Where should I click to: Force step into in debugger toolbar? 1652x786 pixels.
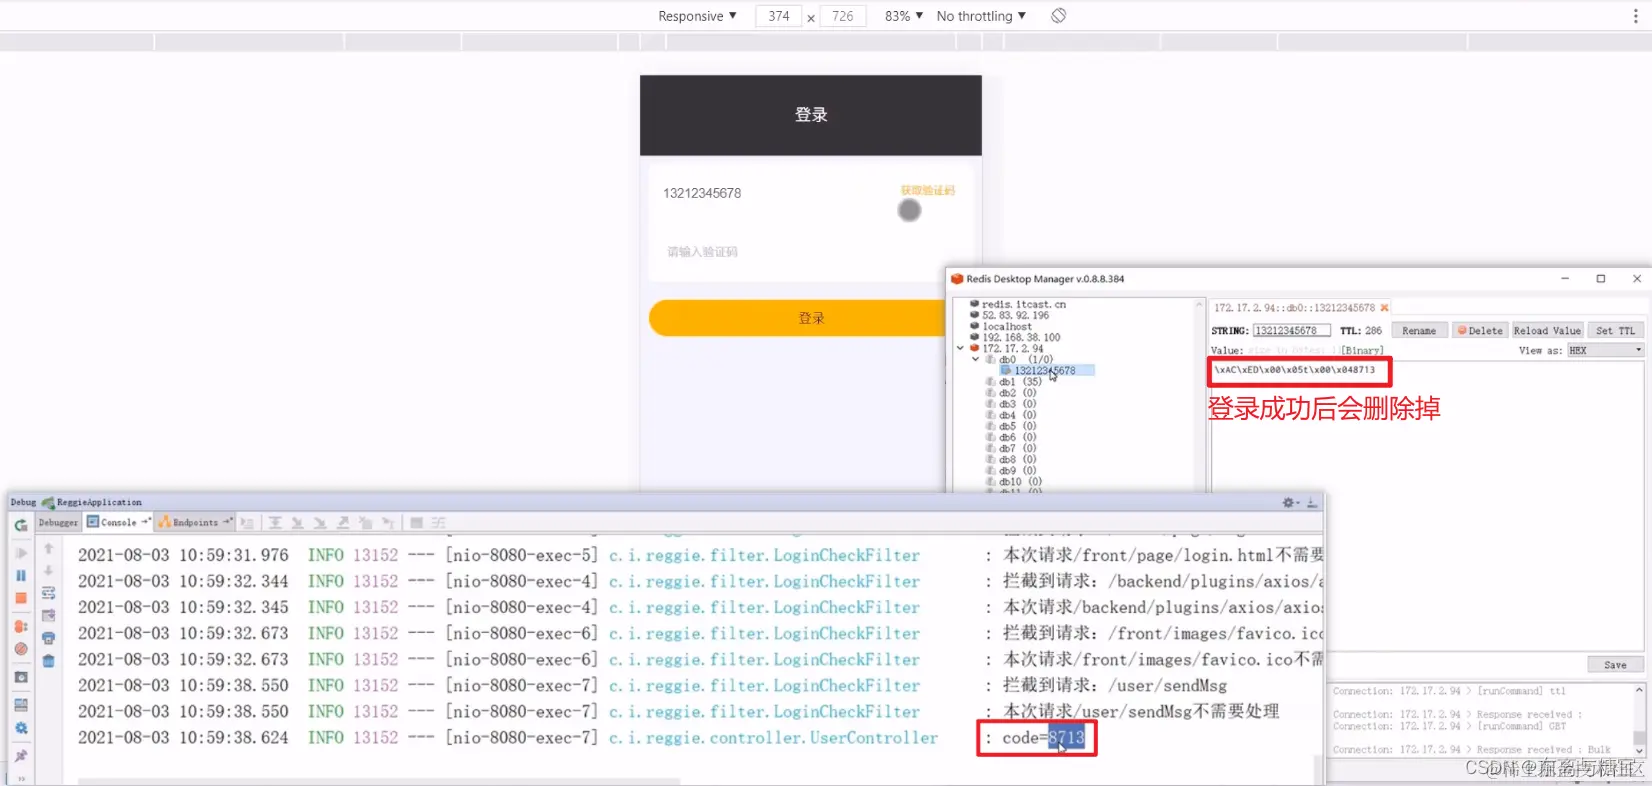320,523
